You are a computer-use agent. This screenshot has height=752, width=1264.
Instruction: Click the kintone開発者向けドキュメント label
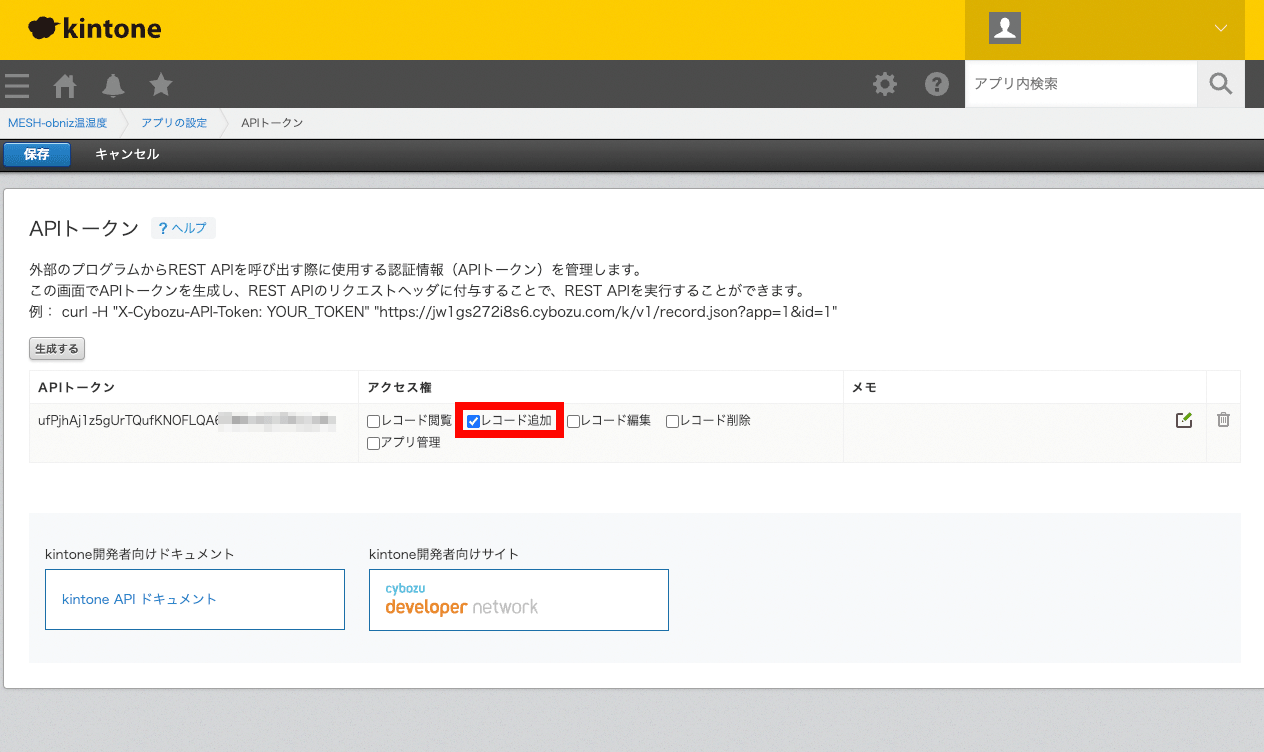pyautogui.click(x=140, y=553)
